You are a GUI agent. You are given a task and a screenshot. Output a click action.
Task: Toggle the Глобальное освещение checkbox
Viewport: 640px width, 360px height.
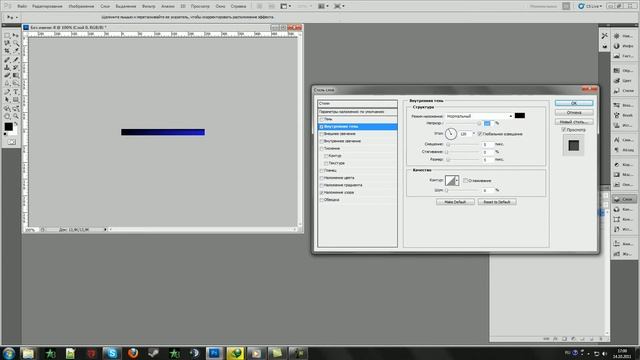pyautogui.click(x=480, y=134)
